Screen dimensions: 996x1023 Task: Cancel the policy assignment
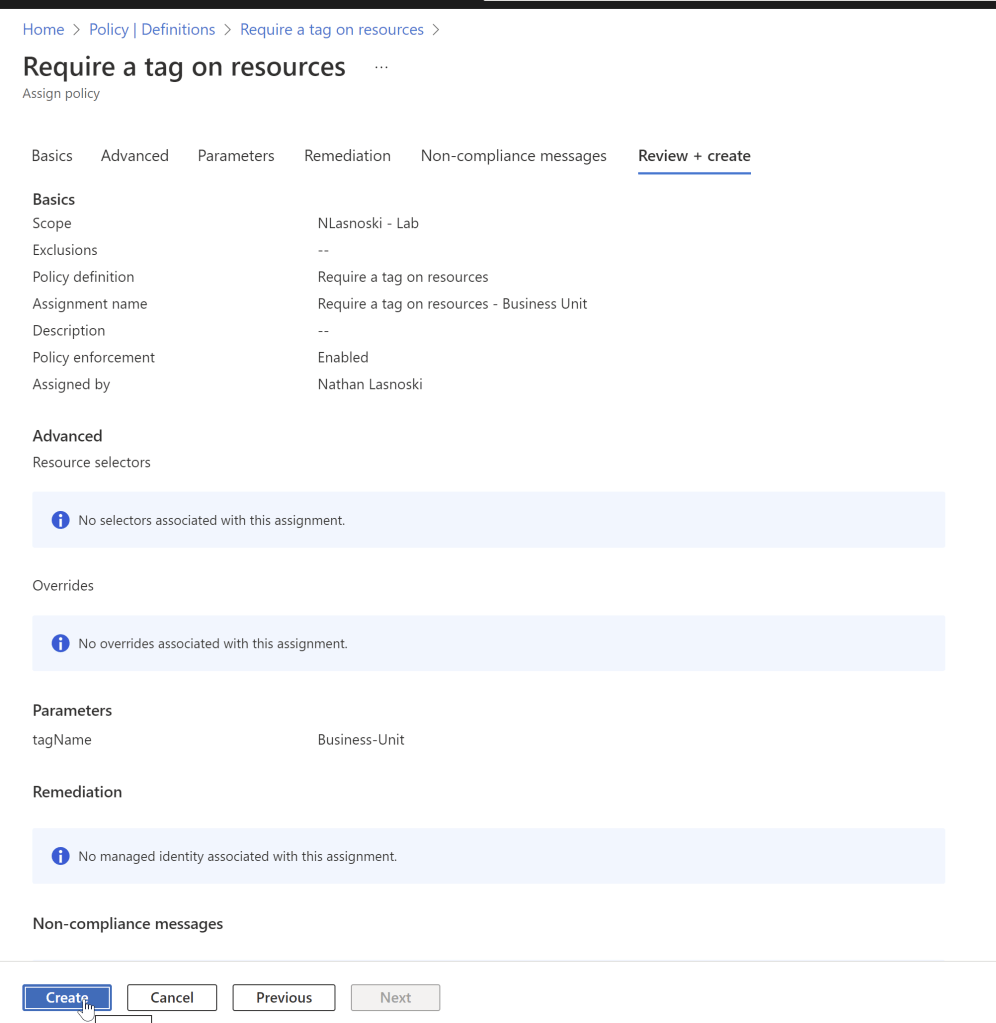point(171,997)
